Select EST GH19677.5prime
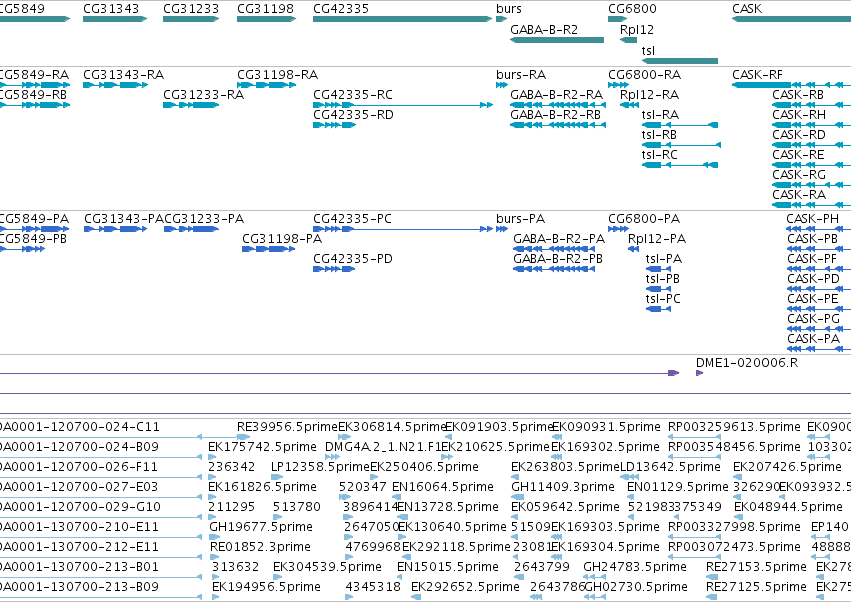 click(x=261, y=527)
